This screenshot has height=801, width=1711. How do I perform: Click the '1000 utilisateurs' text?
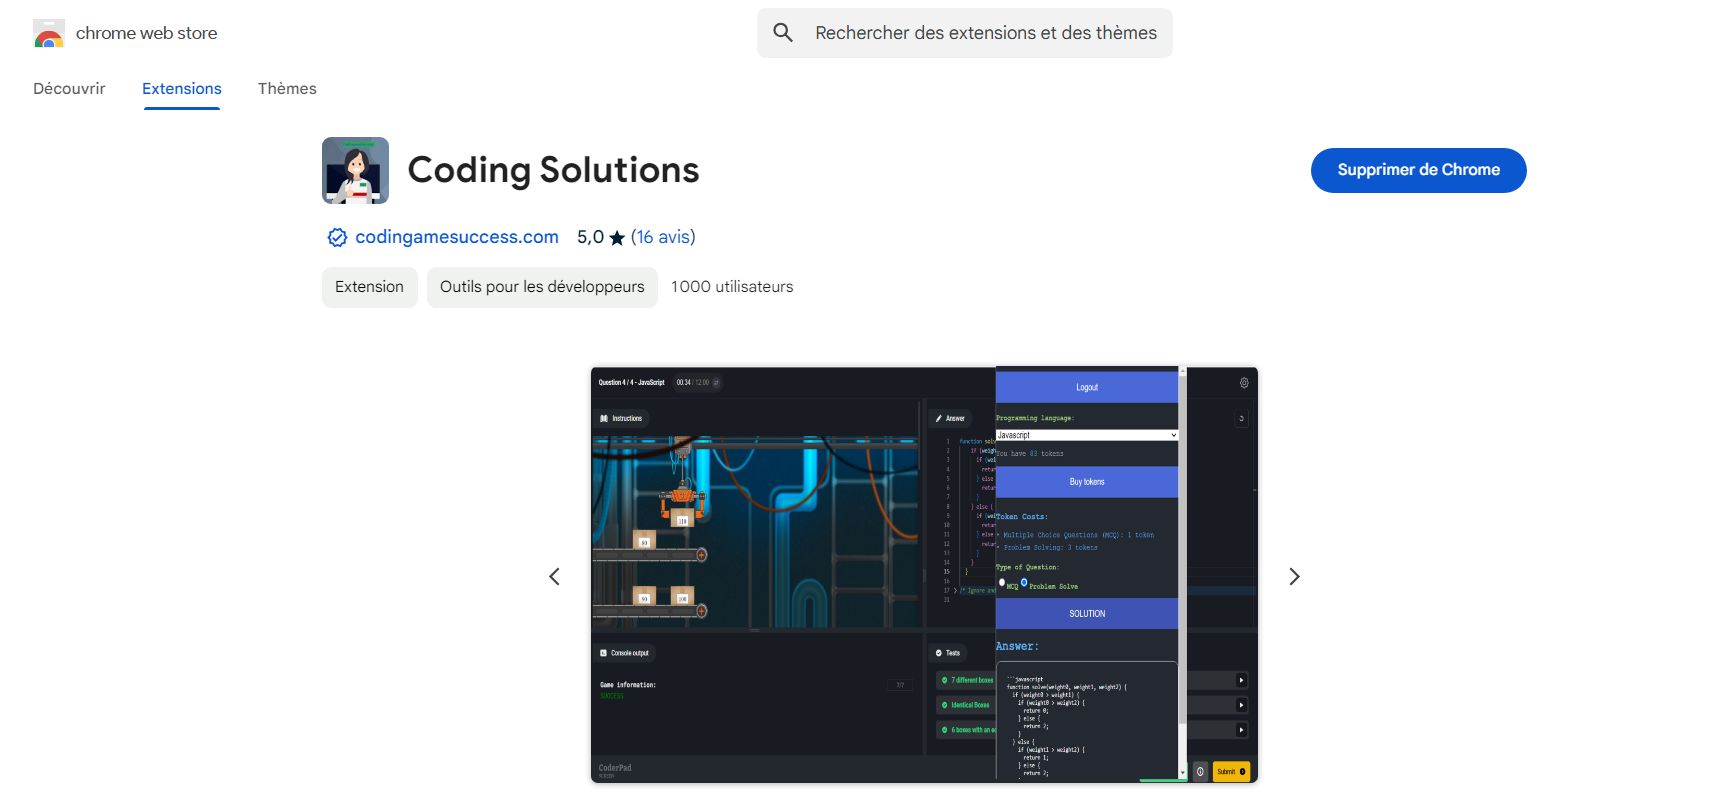732,287
